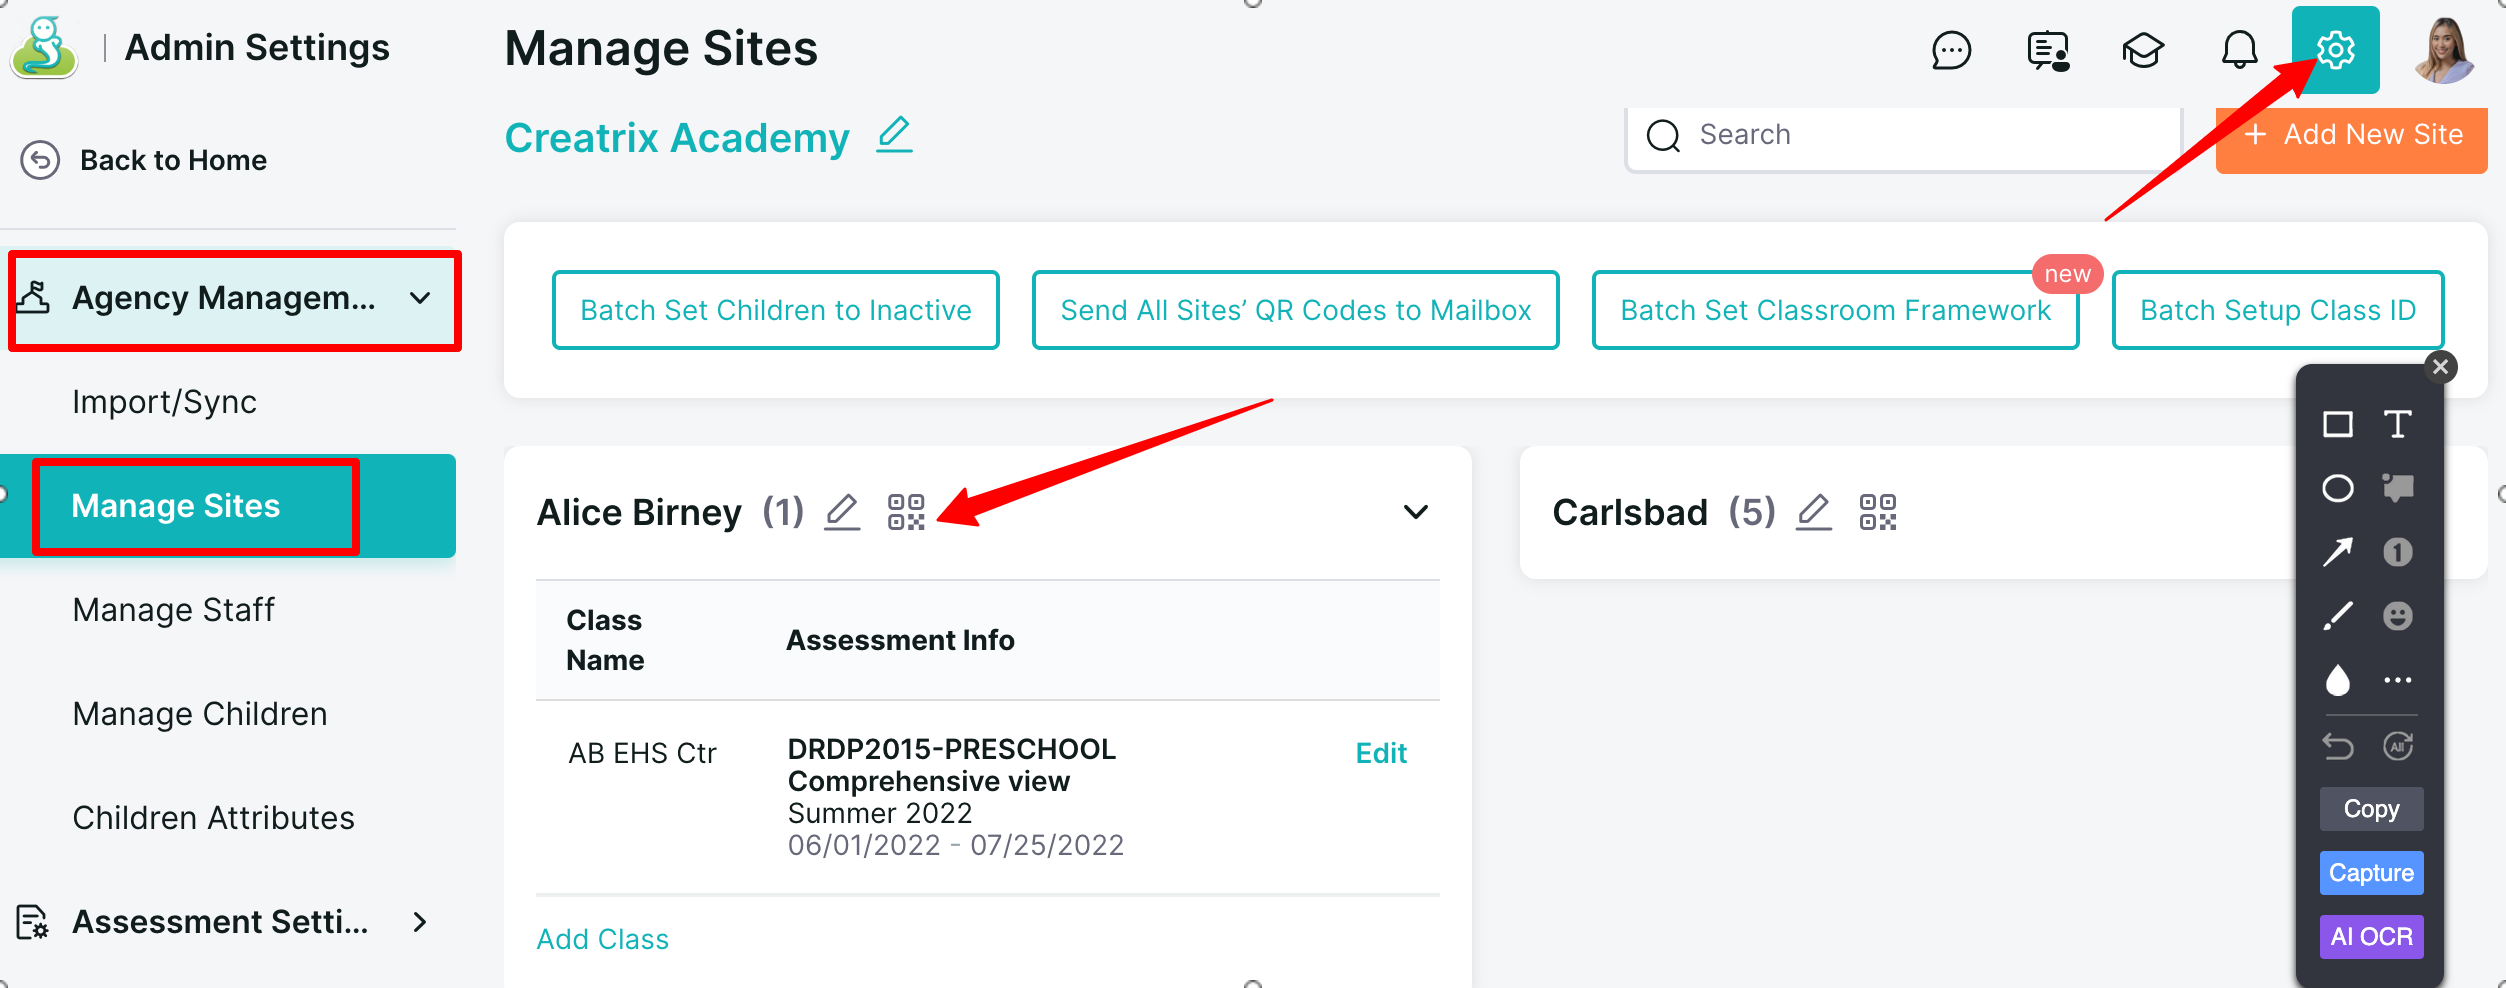Go to Manage Children page

pyautogui.click(x=200, y=714)
